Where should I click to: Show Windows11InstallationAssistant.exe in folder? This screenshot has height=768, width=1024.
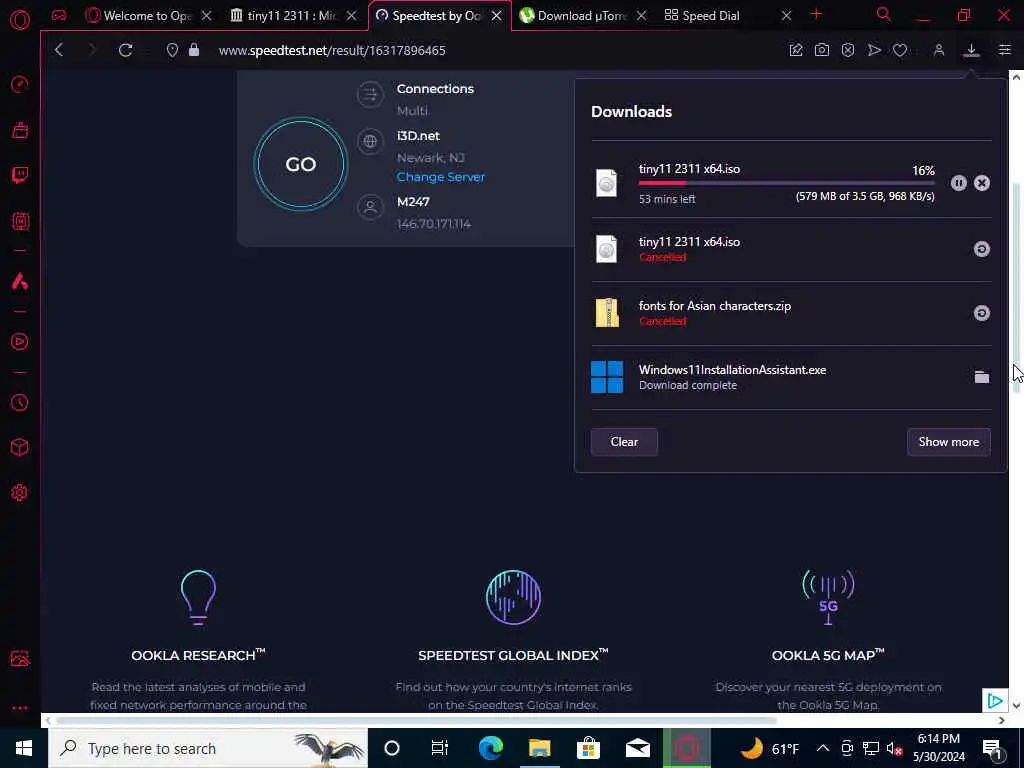[982, 377]
